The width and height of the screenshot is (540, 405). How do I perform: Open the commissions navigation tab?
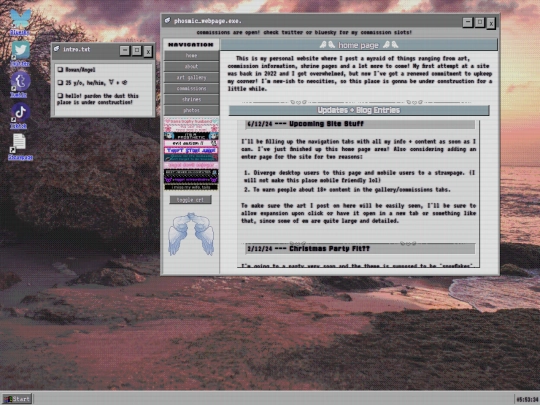pos(191,89)
